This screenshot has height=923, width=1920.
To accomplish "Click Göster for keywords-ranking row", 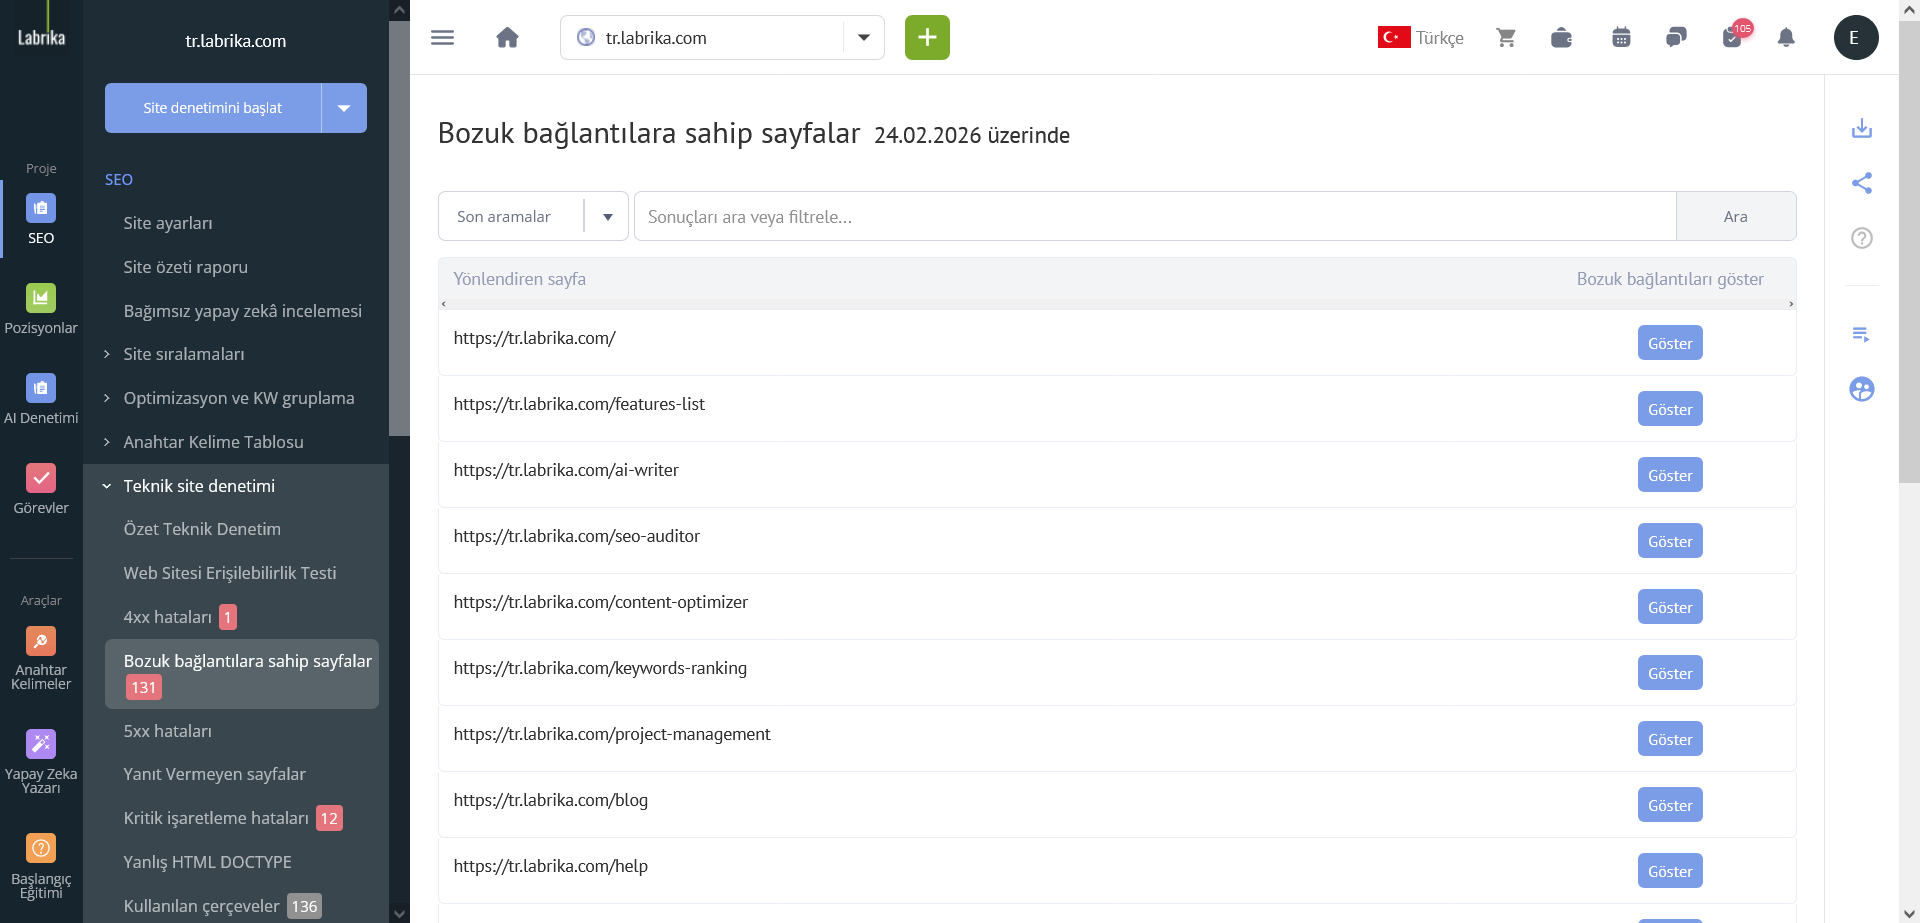I will point(1670,673).
